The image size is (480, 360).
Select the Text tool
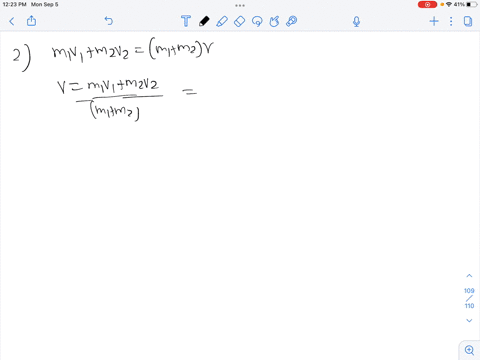pos(186,21)
